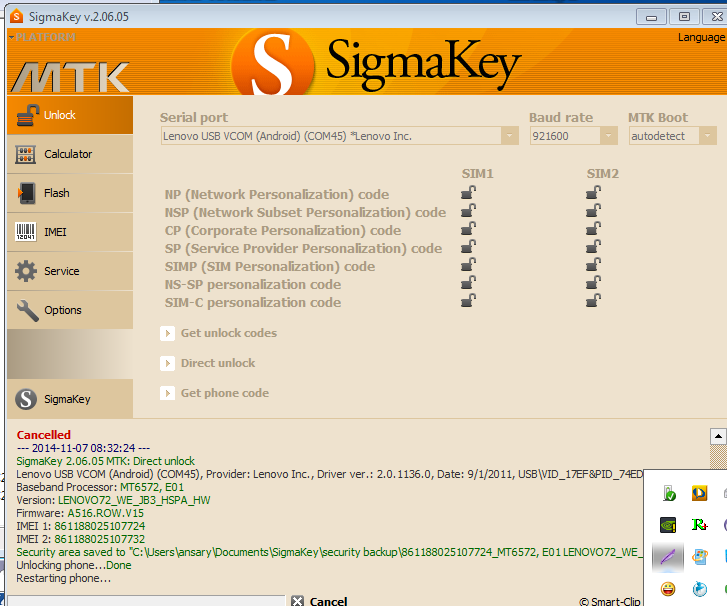This screenshot has width=727, height=606.
Task: Cancel the current operation
Action: (319, 601)
